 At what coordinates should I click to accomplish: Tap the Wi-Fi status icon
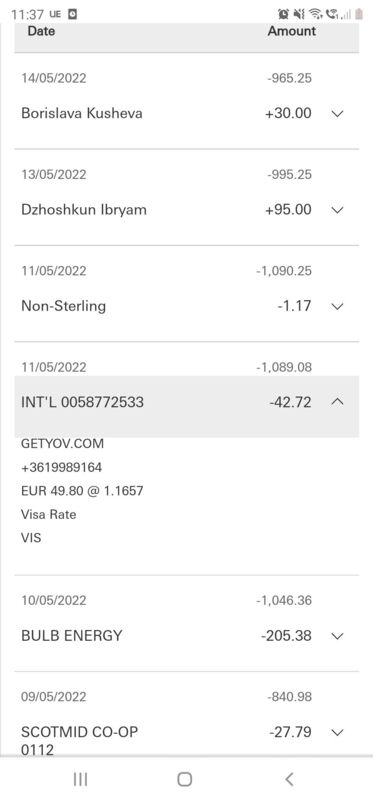point(316,14)
